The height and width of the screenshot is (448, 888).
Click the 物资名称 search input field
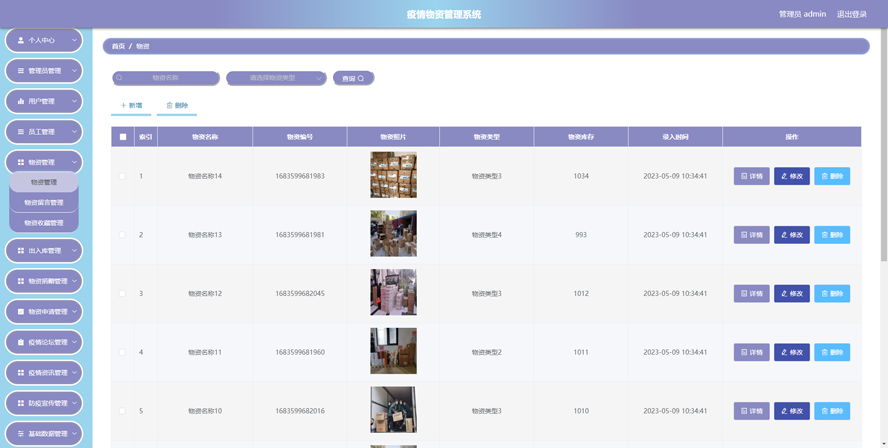tap(166, 78)
